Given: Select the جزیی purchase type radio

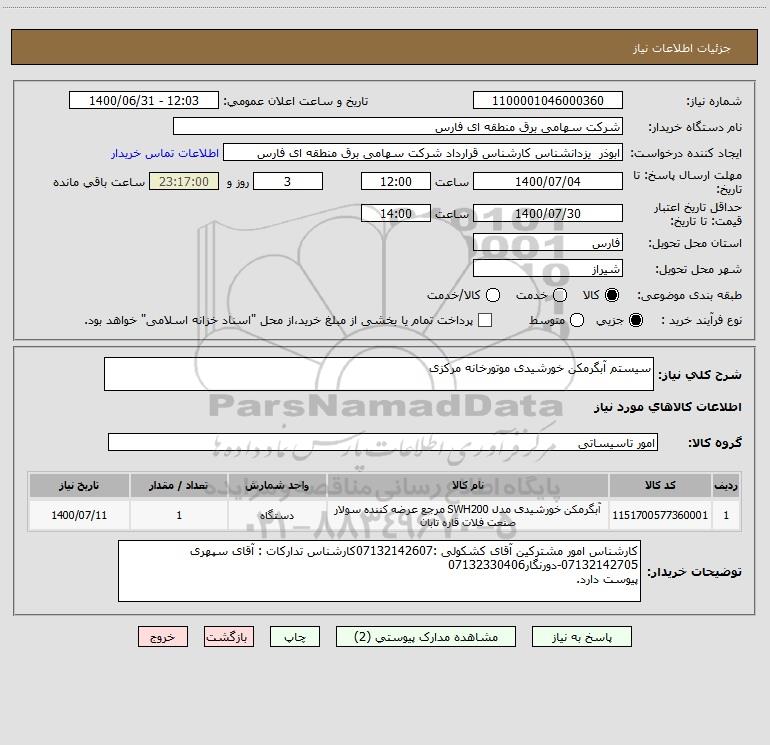Looking at the screenshot, I should (635, 320).
